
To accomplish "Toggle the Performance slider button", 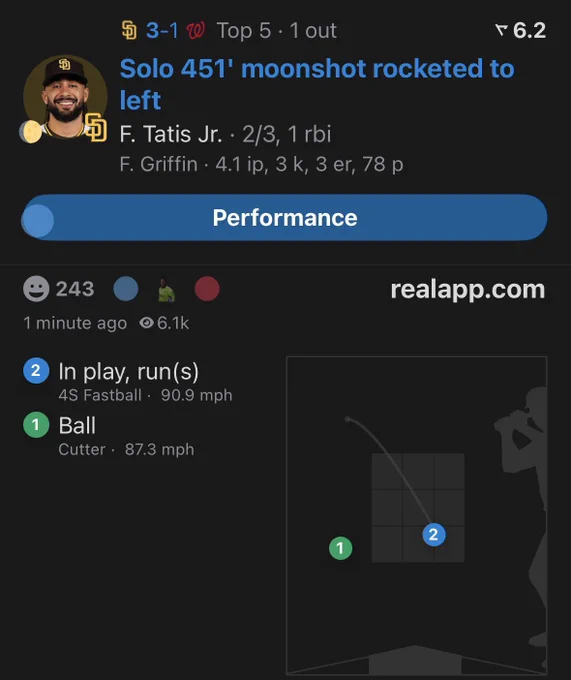I will (284, 217).
